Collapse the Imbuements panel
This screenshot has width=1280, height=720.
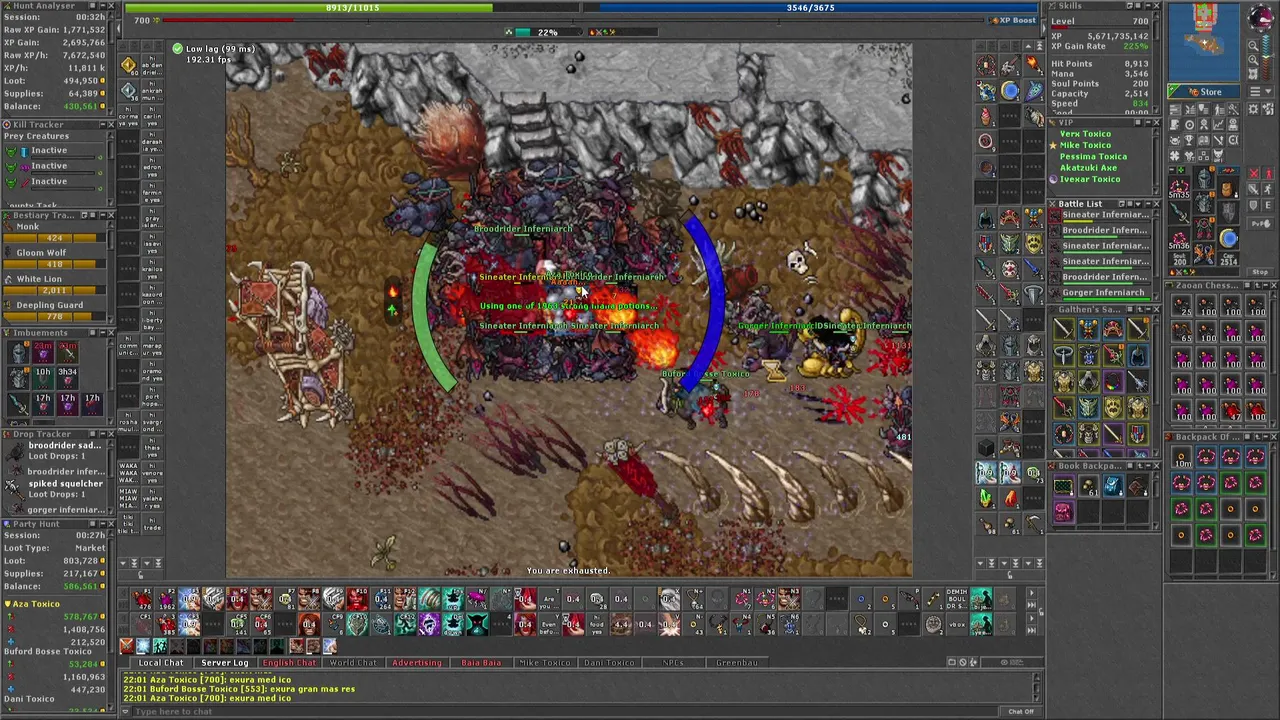point(103,332)
